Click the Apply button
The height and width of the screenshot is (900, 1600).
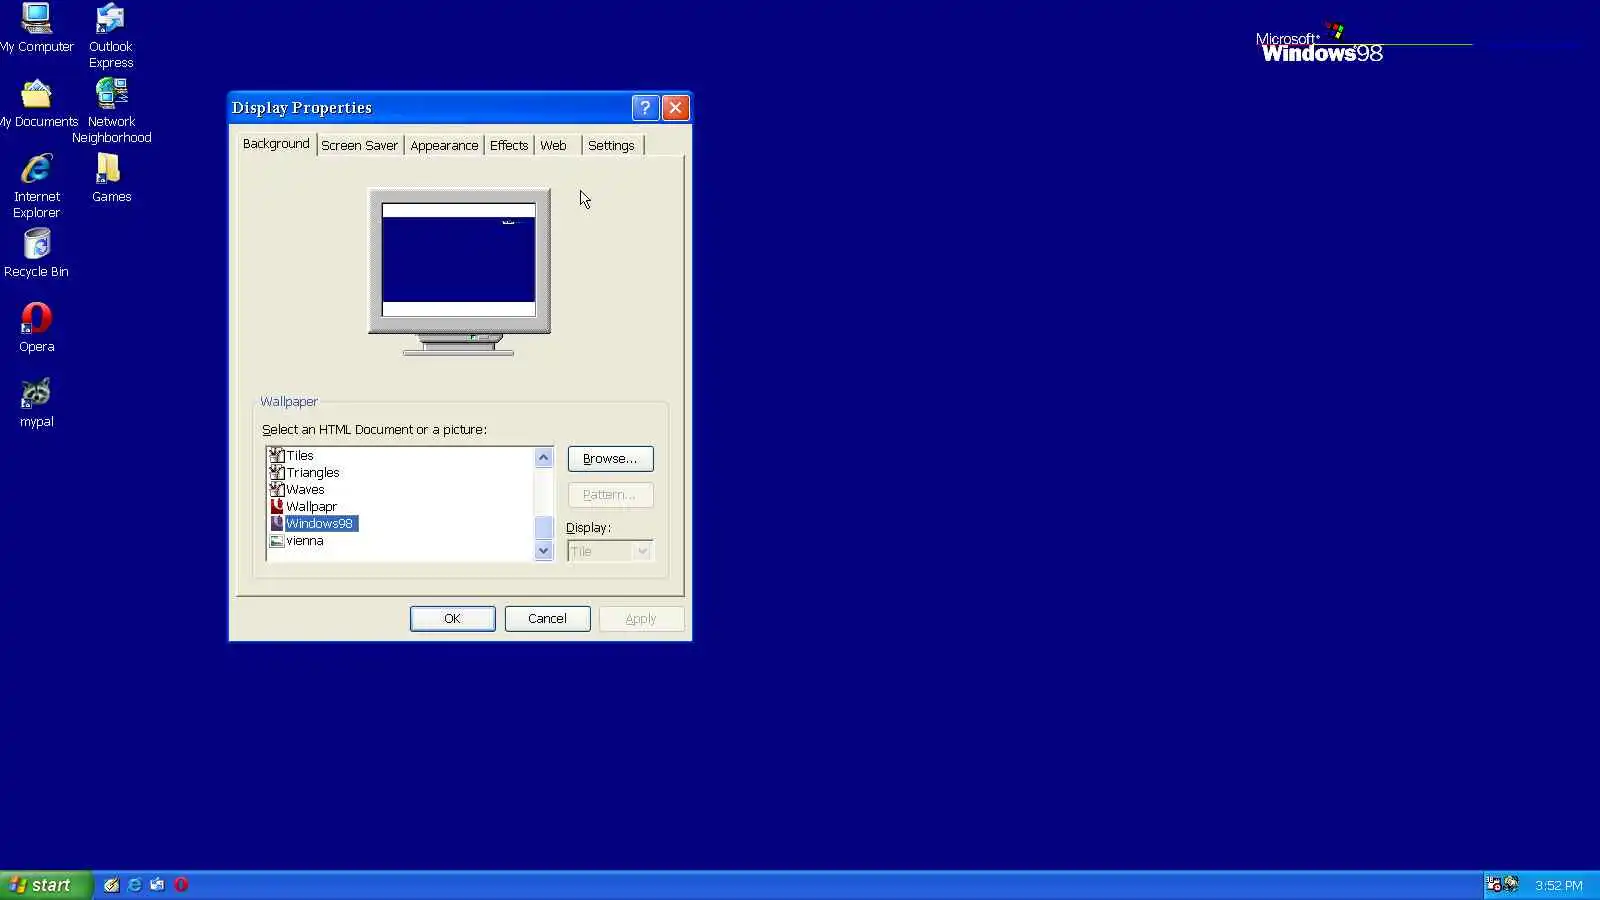click(x=641, y=619)
